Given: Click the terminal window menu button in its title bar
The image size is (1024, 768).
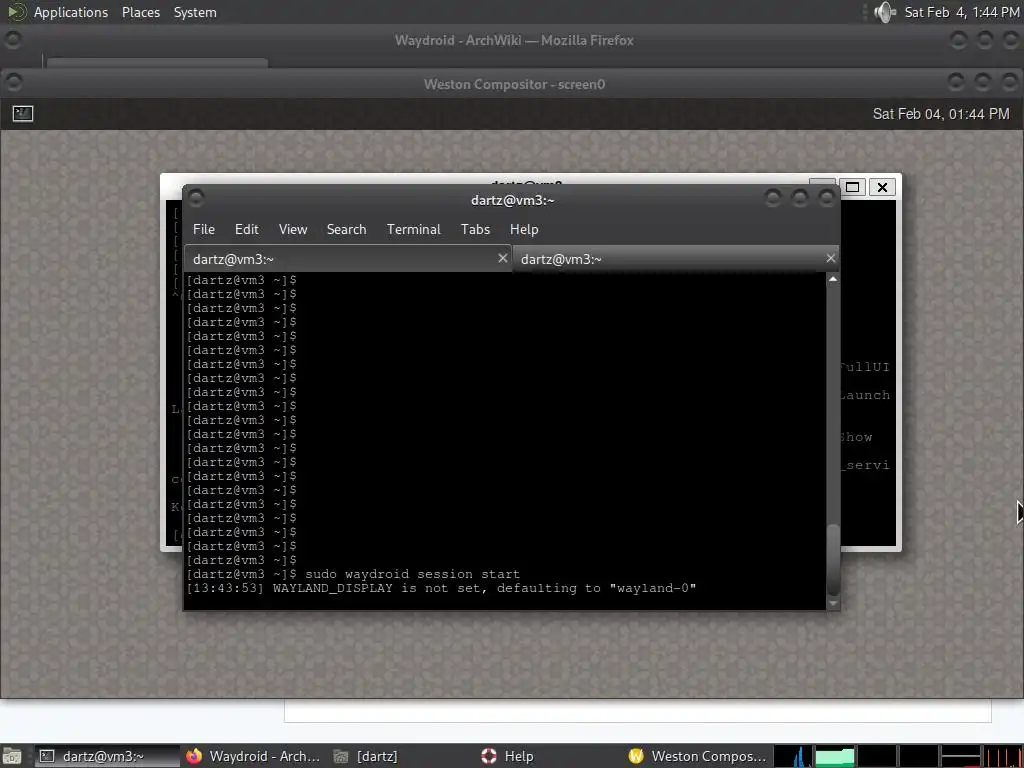Looking at the screenshot, I should [x=196, y=197].
